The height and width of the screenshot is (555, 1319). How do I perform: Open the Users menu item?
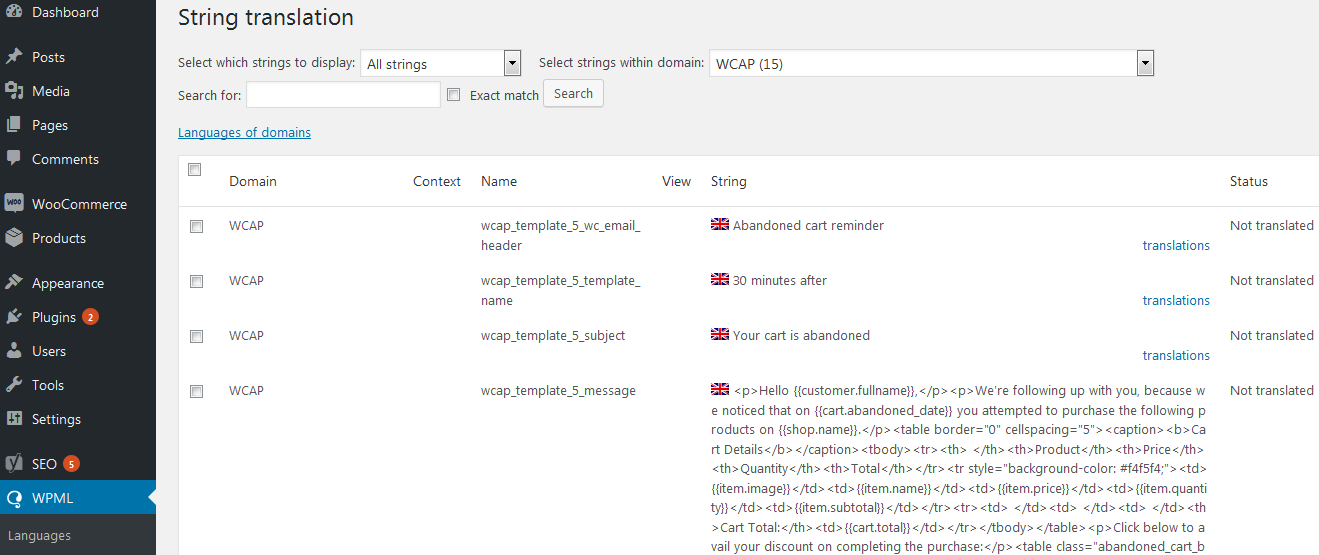tap(49, 351)
